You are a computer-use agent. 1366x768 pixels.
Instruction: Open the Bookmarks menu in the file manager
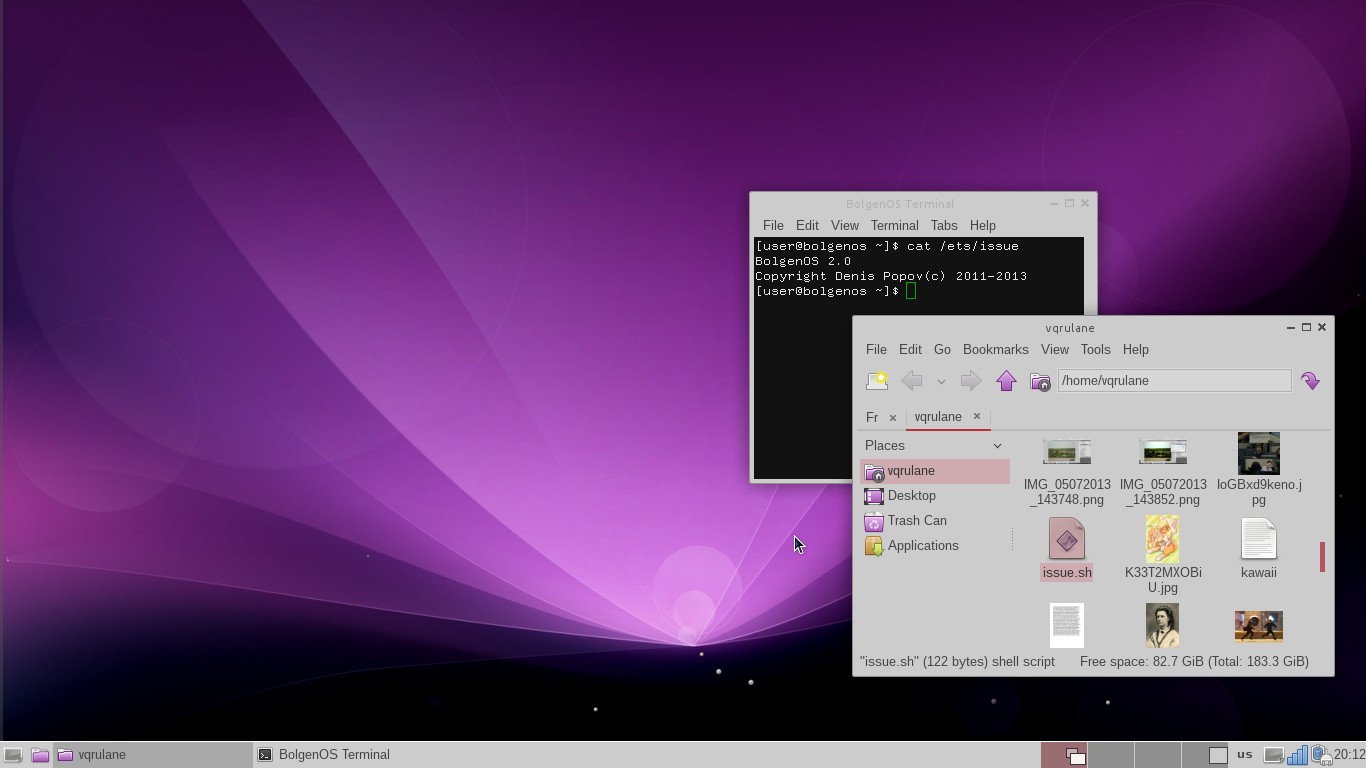(995, 350)
